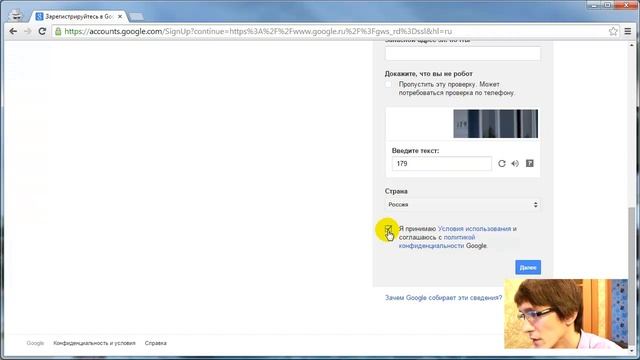Toggle the terms acceptance checkbox

pos(388,229)
